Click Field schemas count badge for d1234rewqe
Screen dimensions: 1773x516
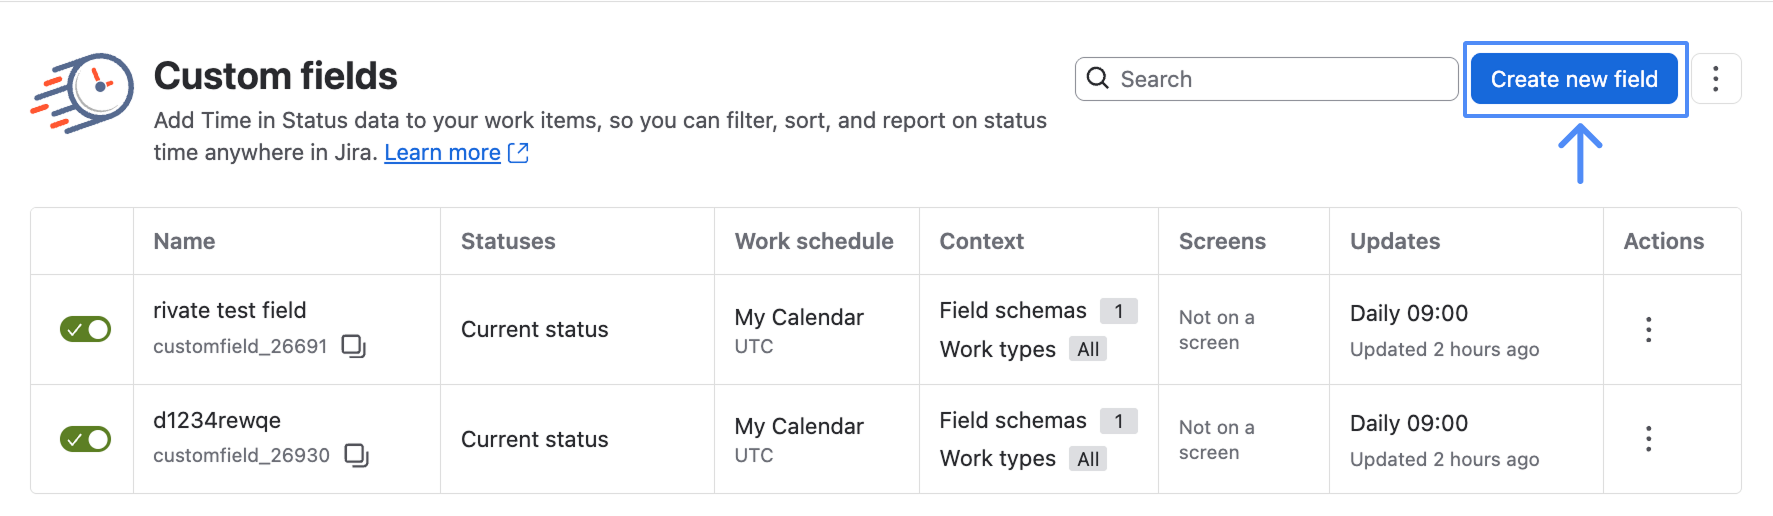[x=1119, y=421]
